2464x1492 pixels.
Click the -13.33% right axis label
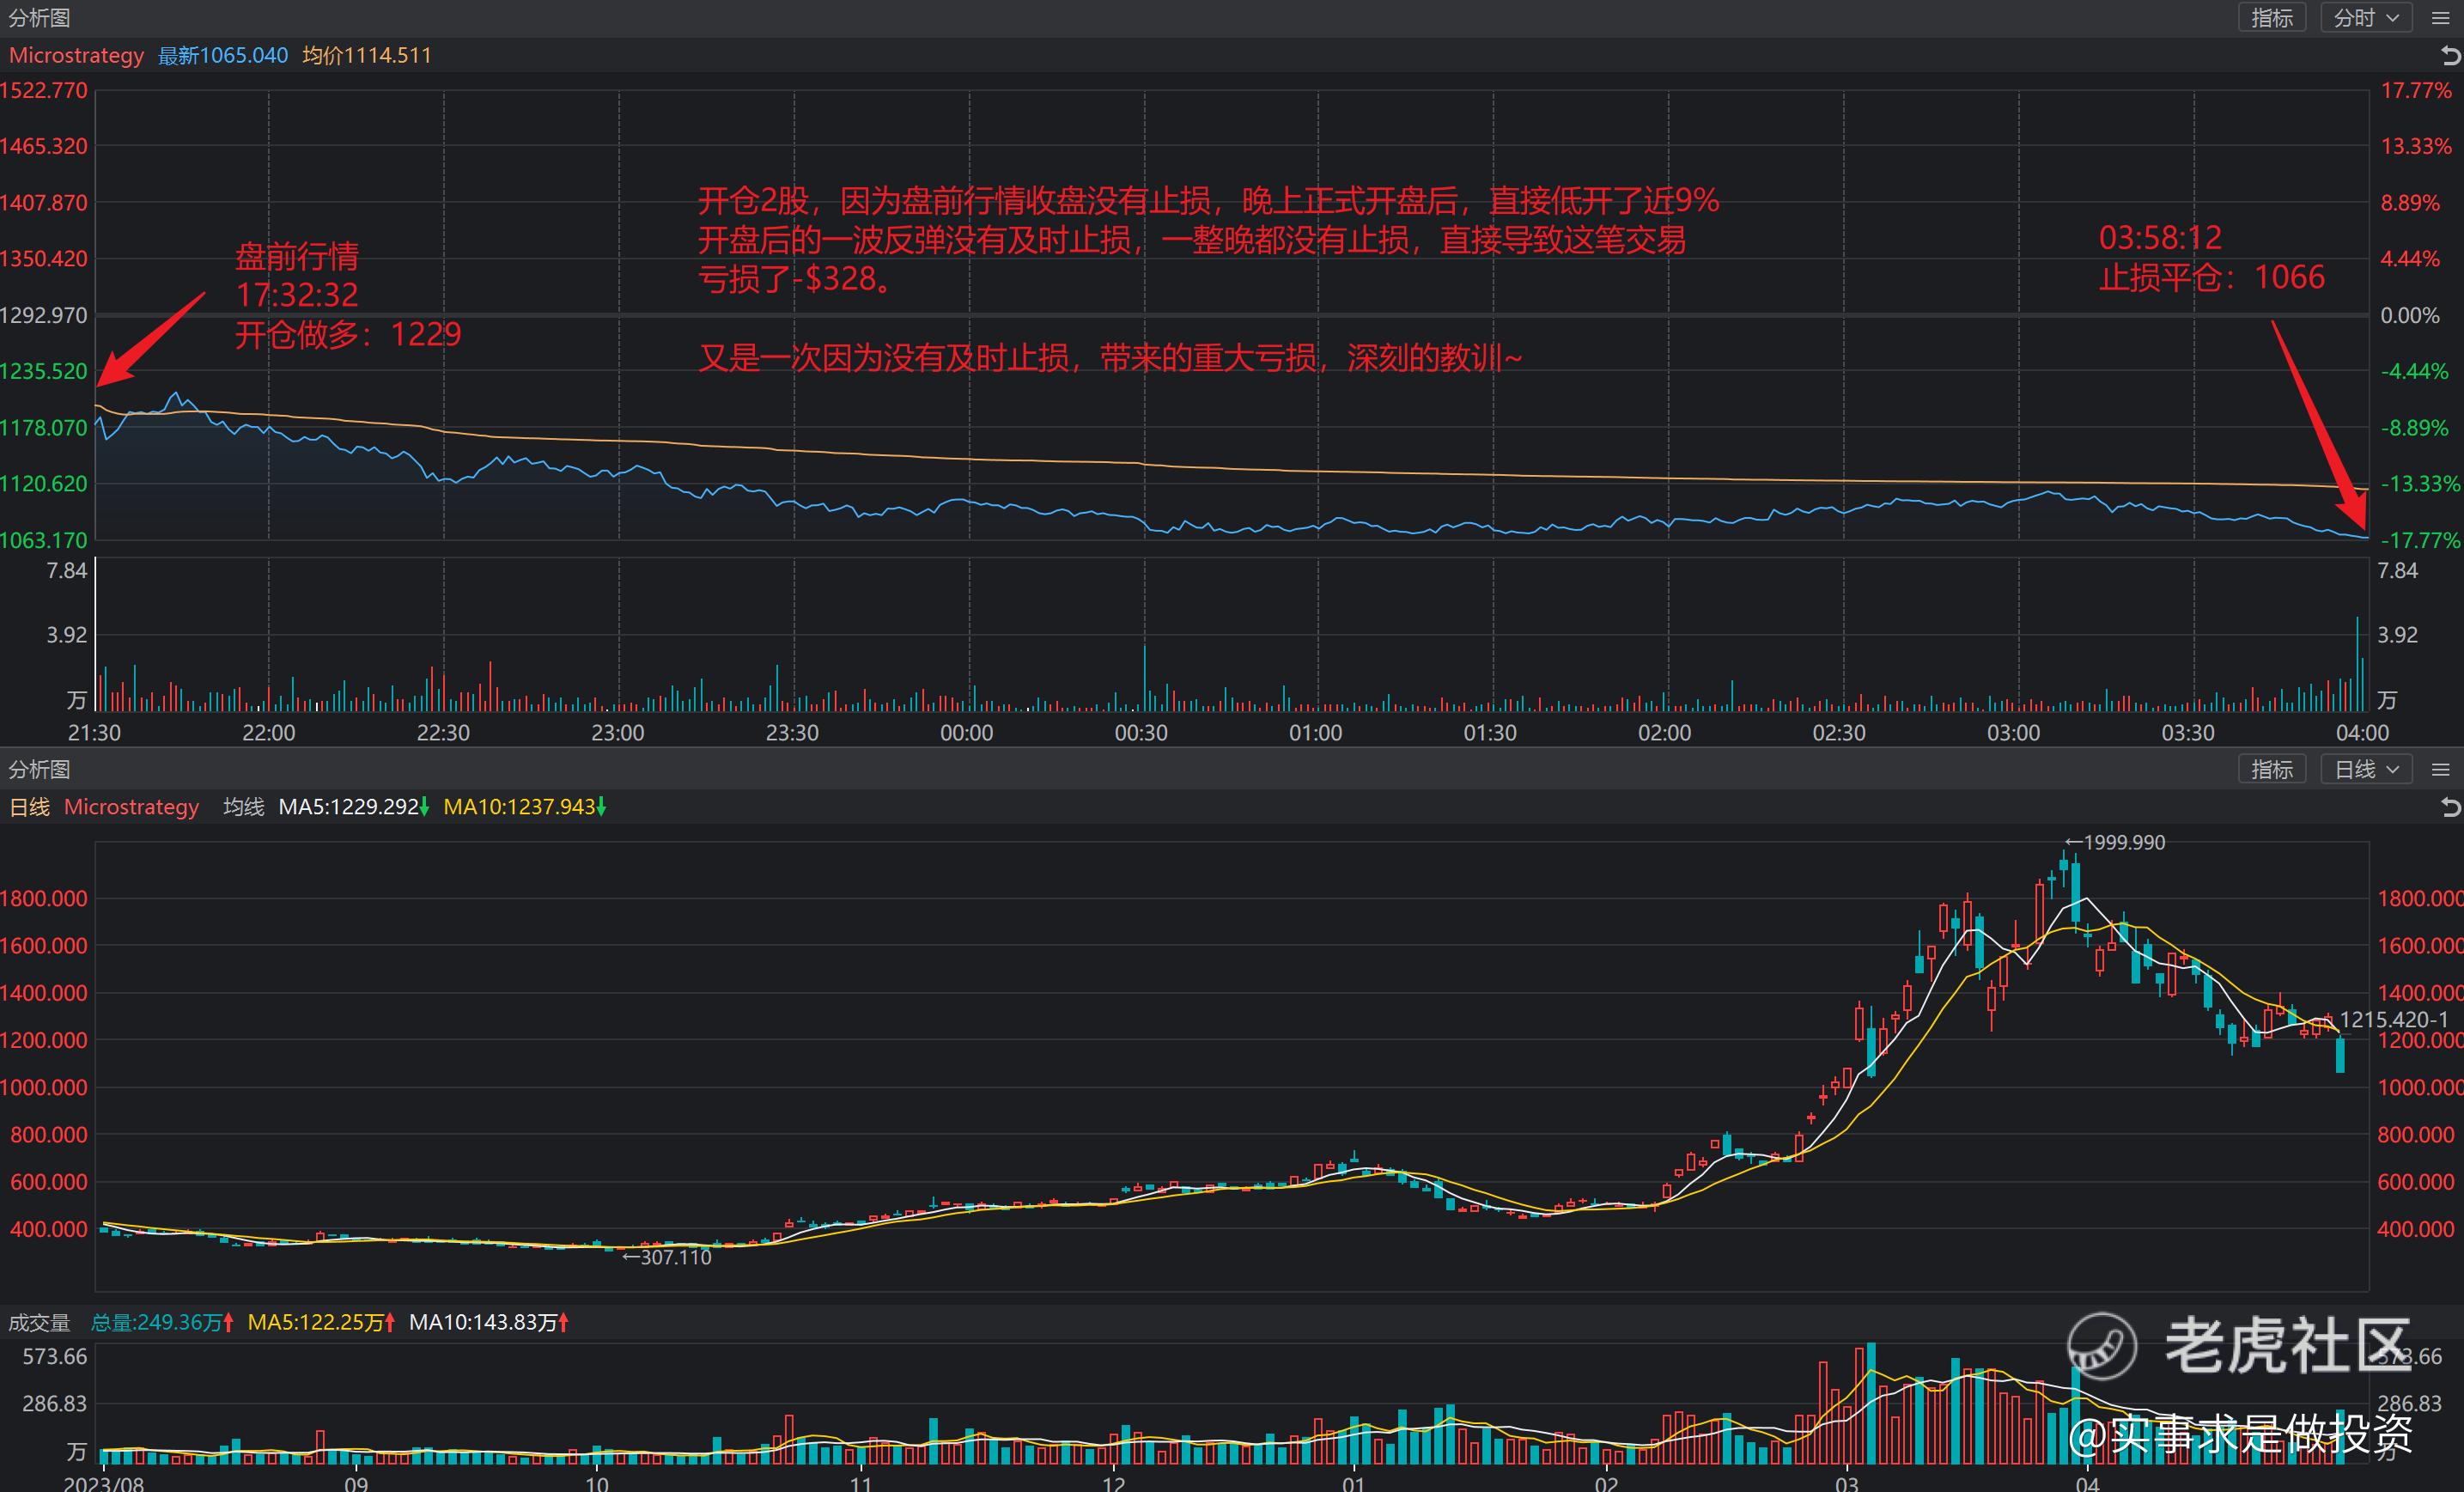(x=2420, y=483)
